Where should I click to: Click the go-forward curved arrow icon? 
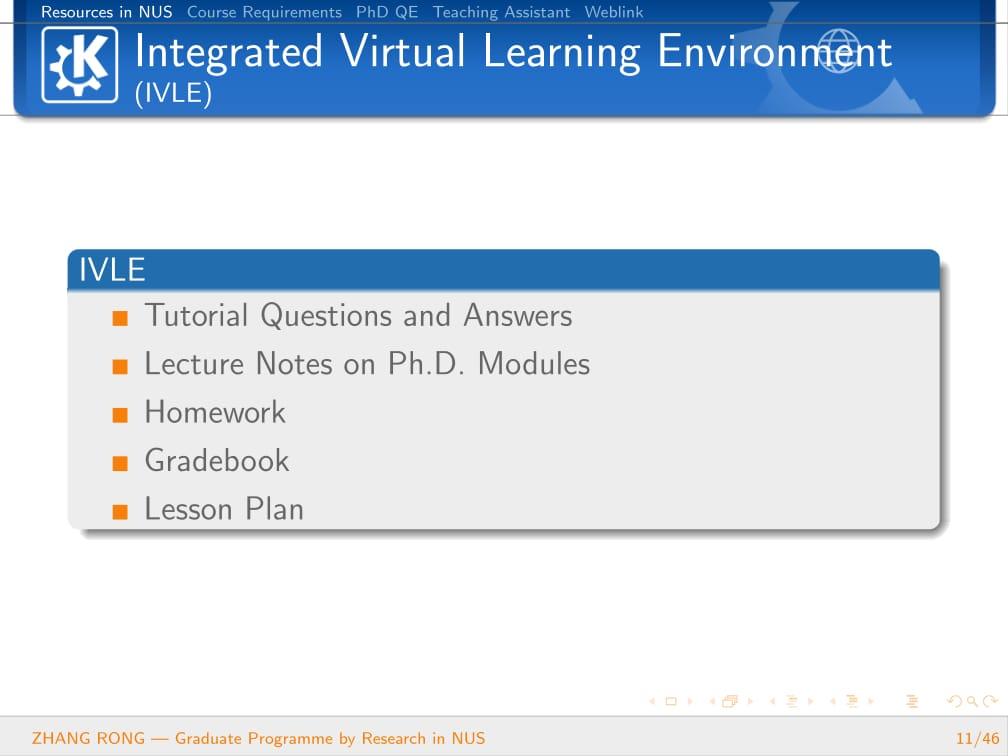[991, 701]
